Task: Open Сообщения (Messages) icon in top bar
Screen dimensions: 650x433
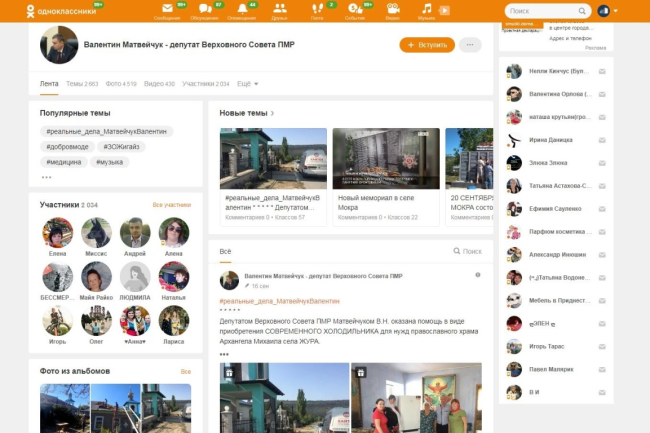Action: point(167,10)
